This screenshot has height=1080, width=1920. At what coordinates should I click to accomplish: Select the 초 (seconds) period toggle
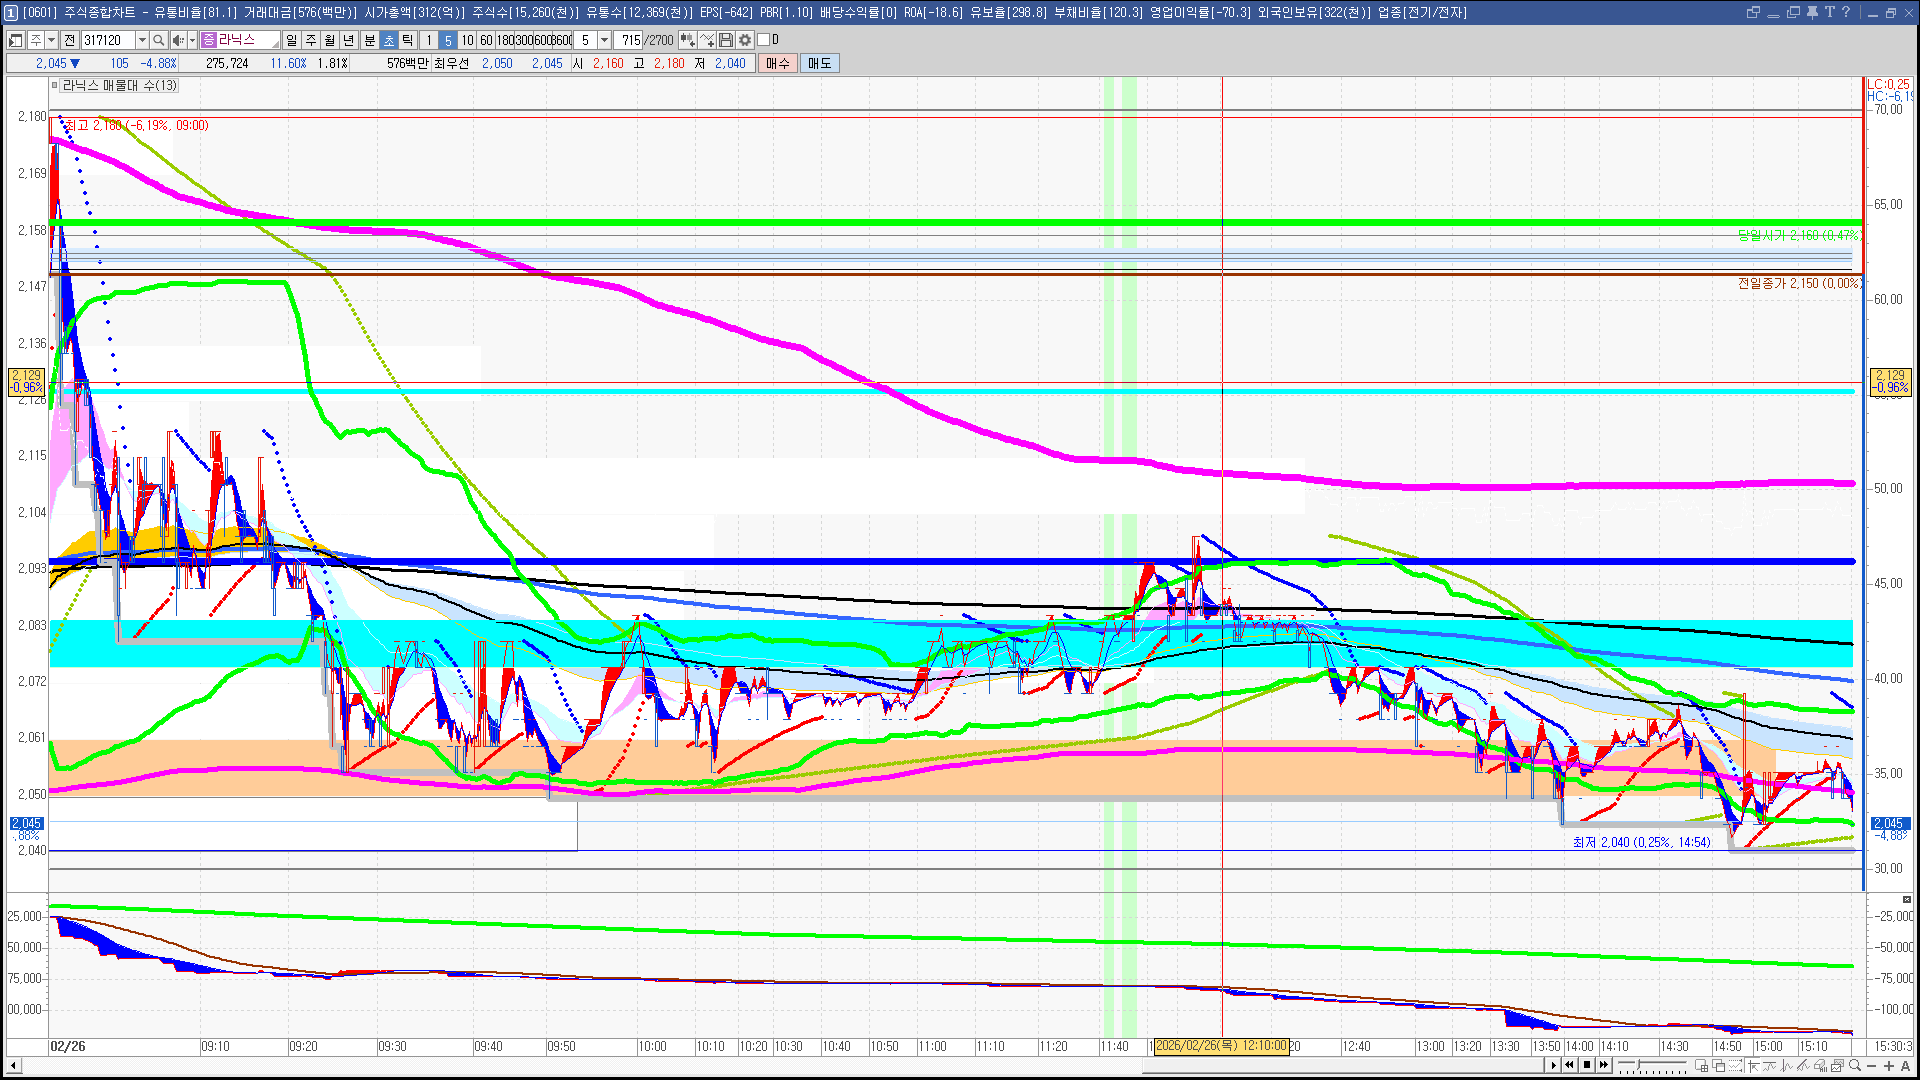tap(389, 40)
